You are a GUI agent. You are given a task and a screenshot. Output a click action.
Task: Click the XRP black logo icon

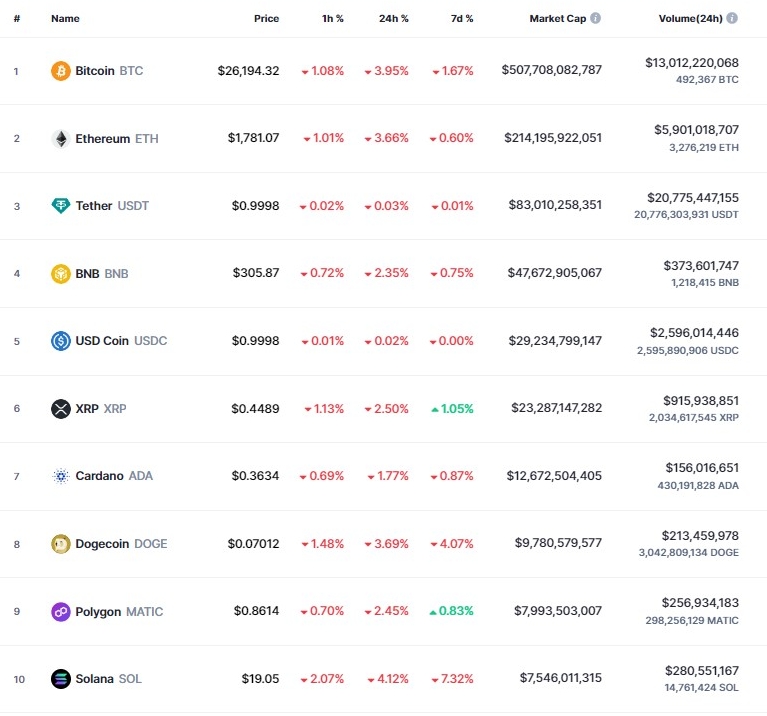point(61,409)
